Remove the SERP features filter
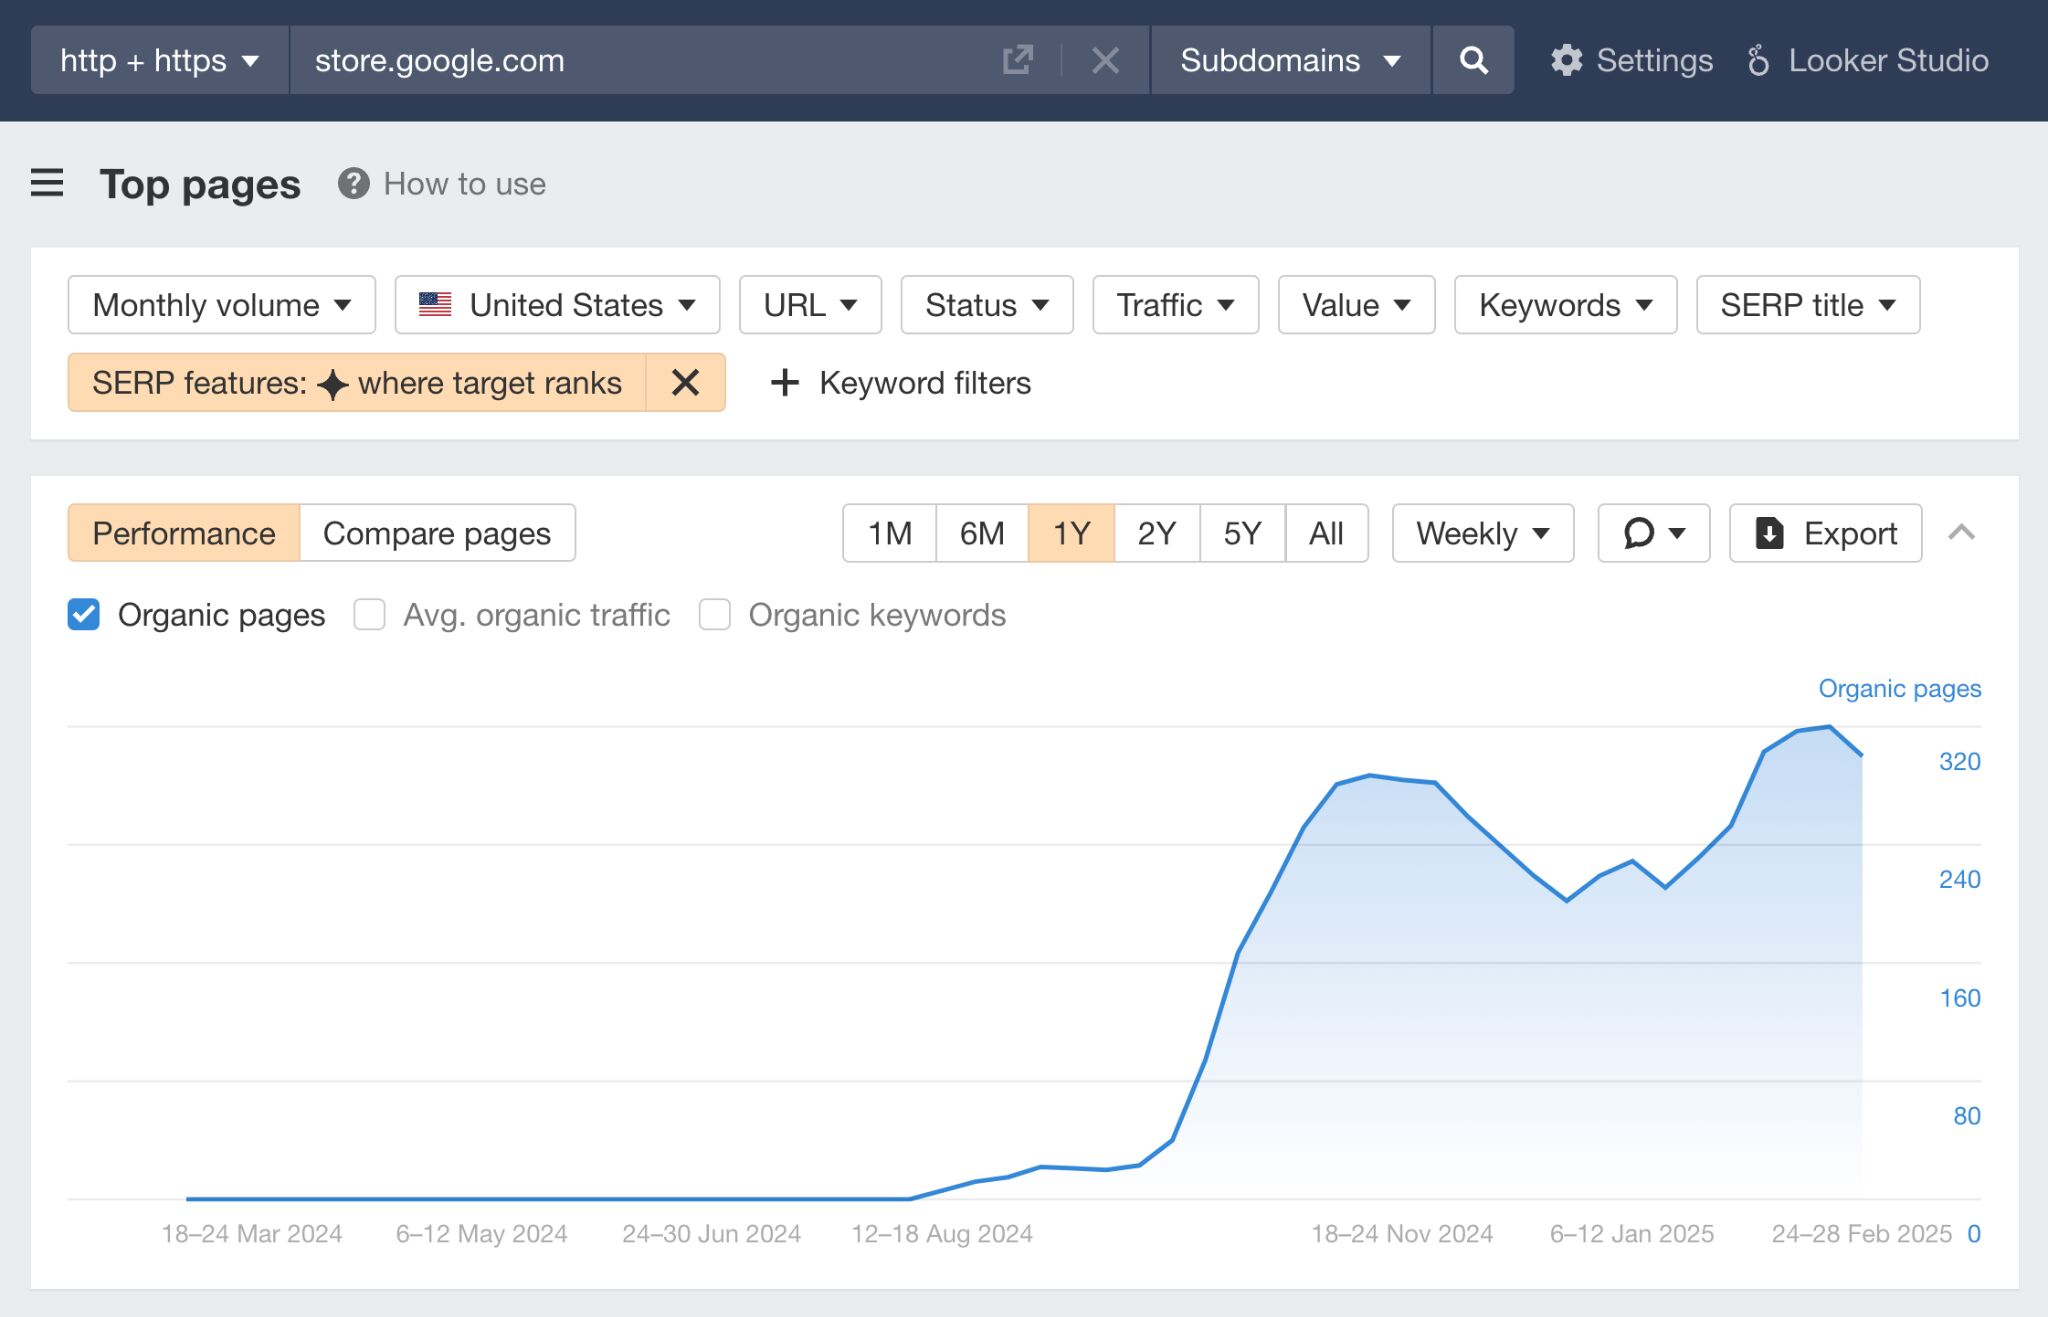 click(x=686, y=383)
